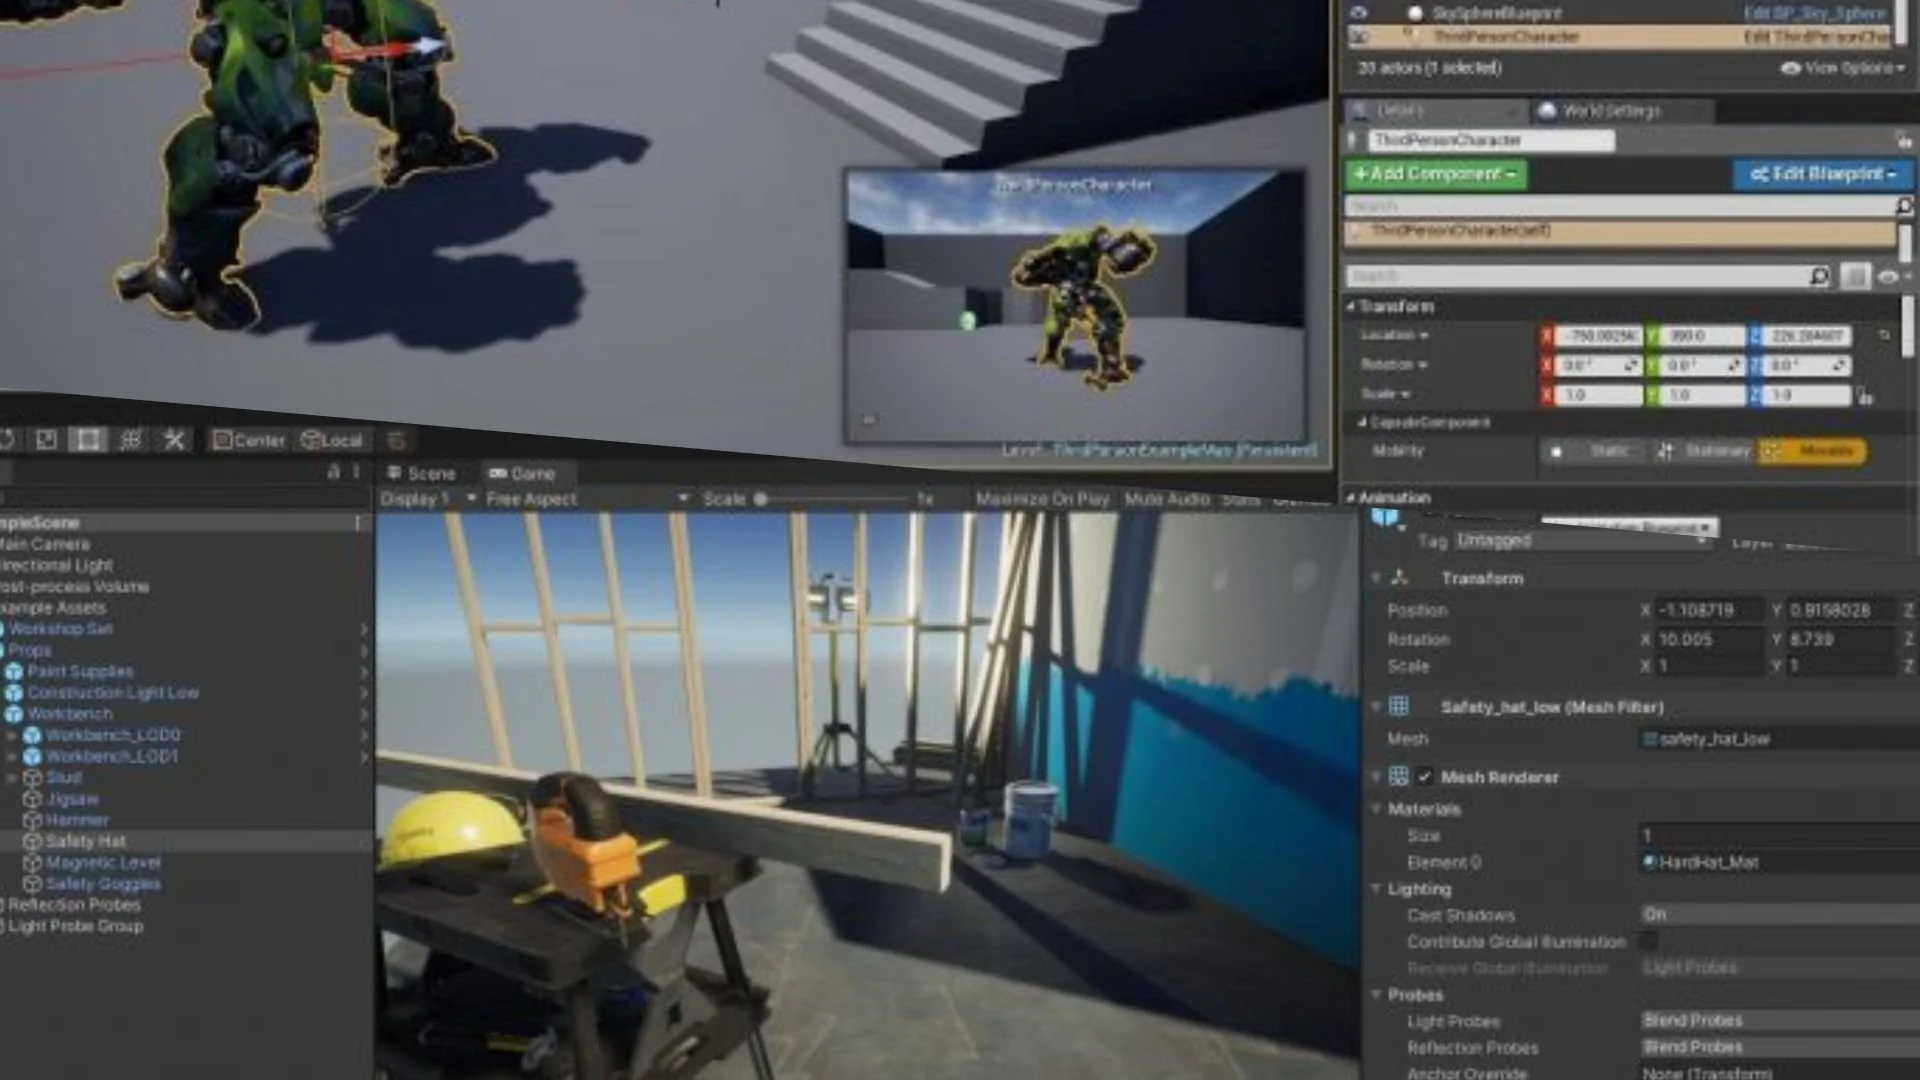This screenshot has height=1080, width=1920.
Task: Toggle the Mesh Renderer checkbox
Action: (x=1424, y=777)
